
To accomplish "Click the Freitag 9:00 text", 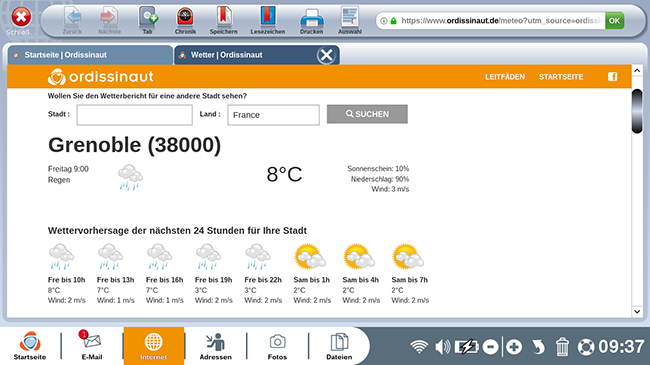I will (68, 169).
